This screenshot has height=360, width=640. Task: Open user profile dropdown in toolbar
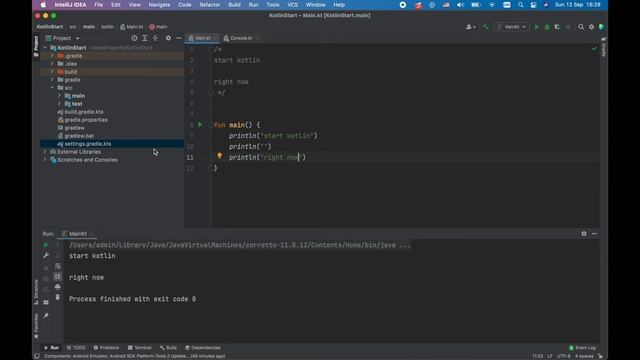[471, 27]
